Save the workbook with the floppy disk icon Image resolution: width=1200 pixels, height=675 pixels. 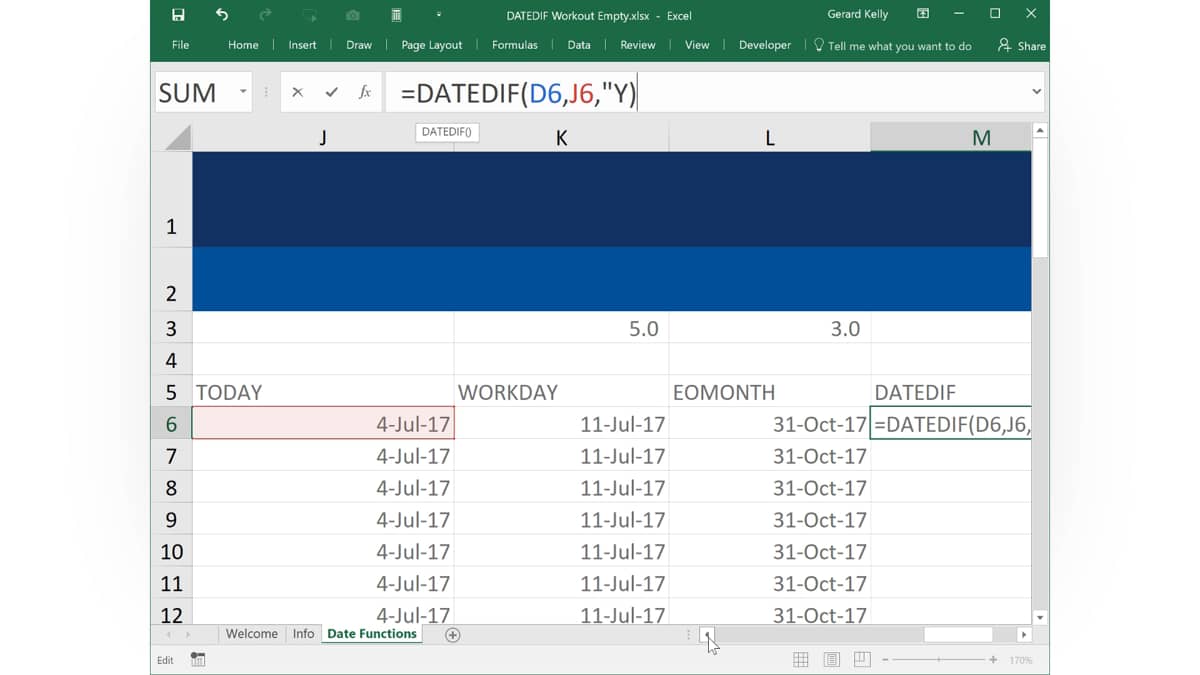click(x=178, y=15)
